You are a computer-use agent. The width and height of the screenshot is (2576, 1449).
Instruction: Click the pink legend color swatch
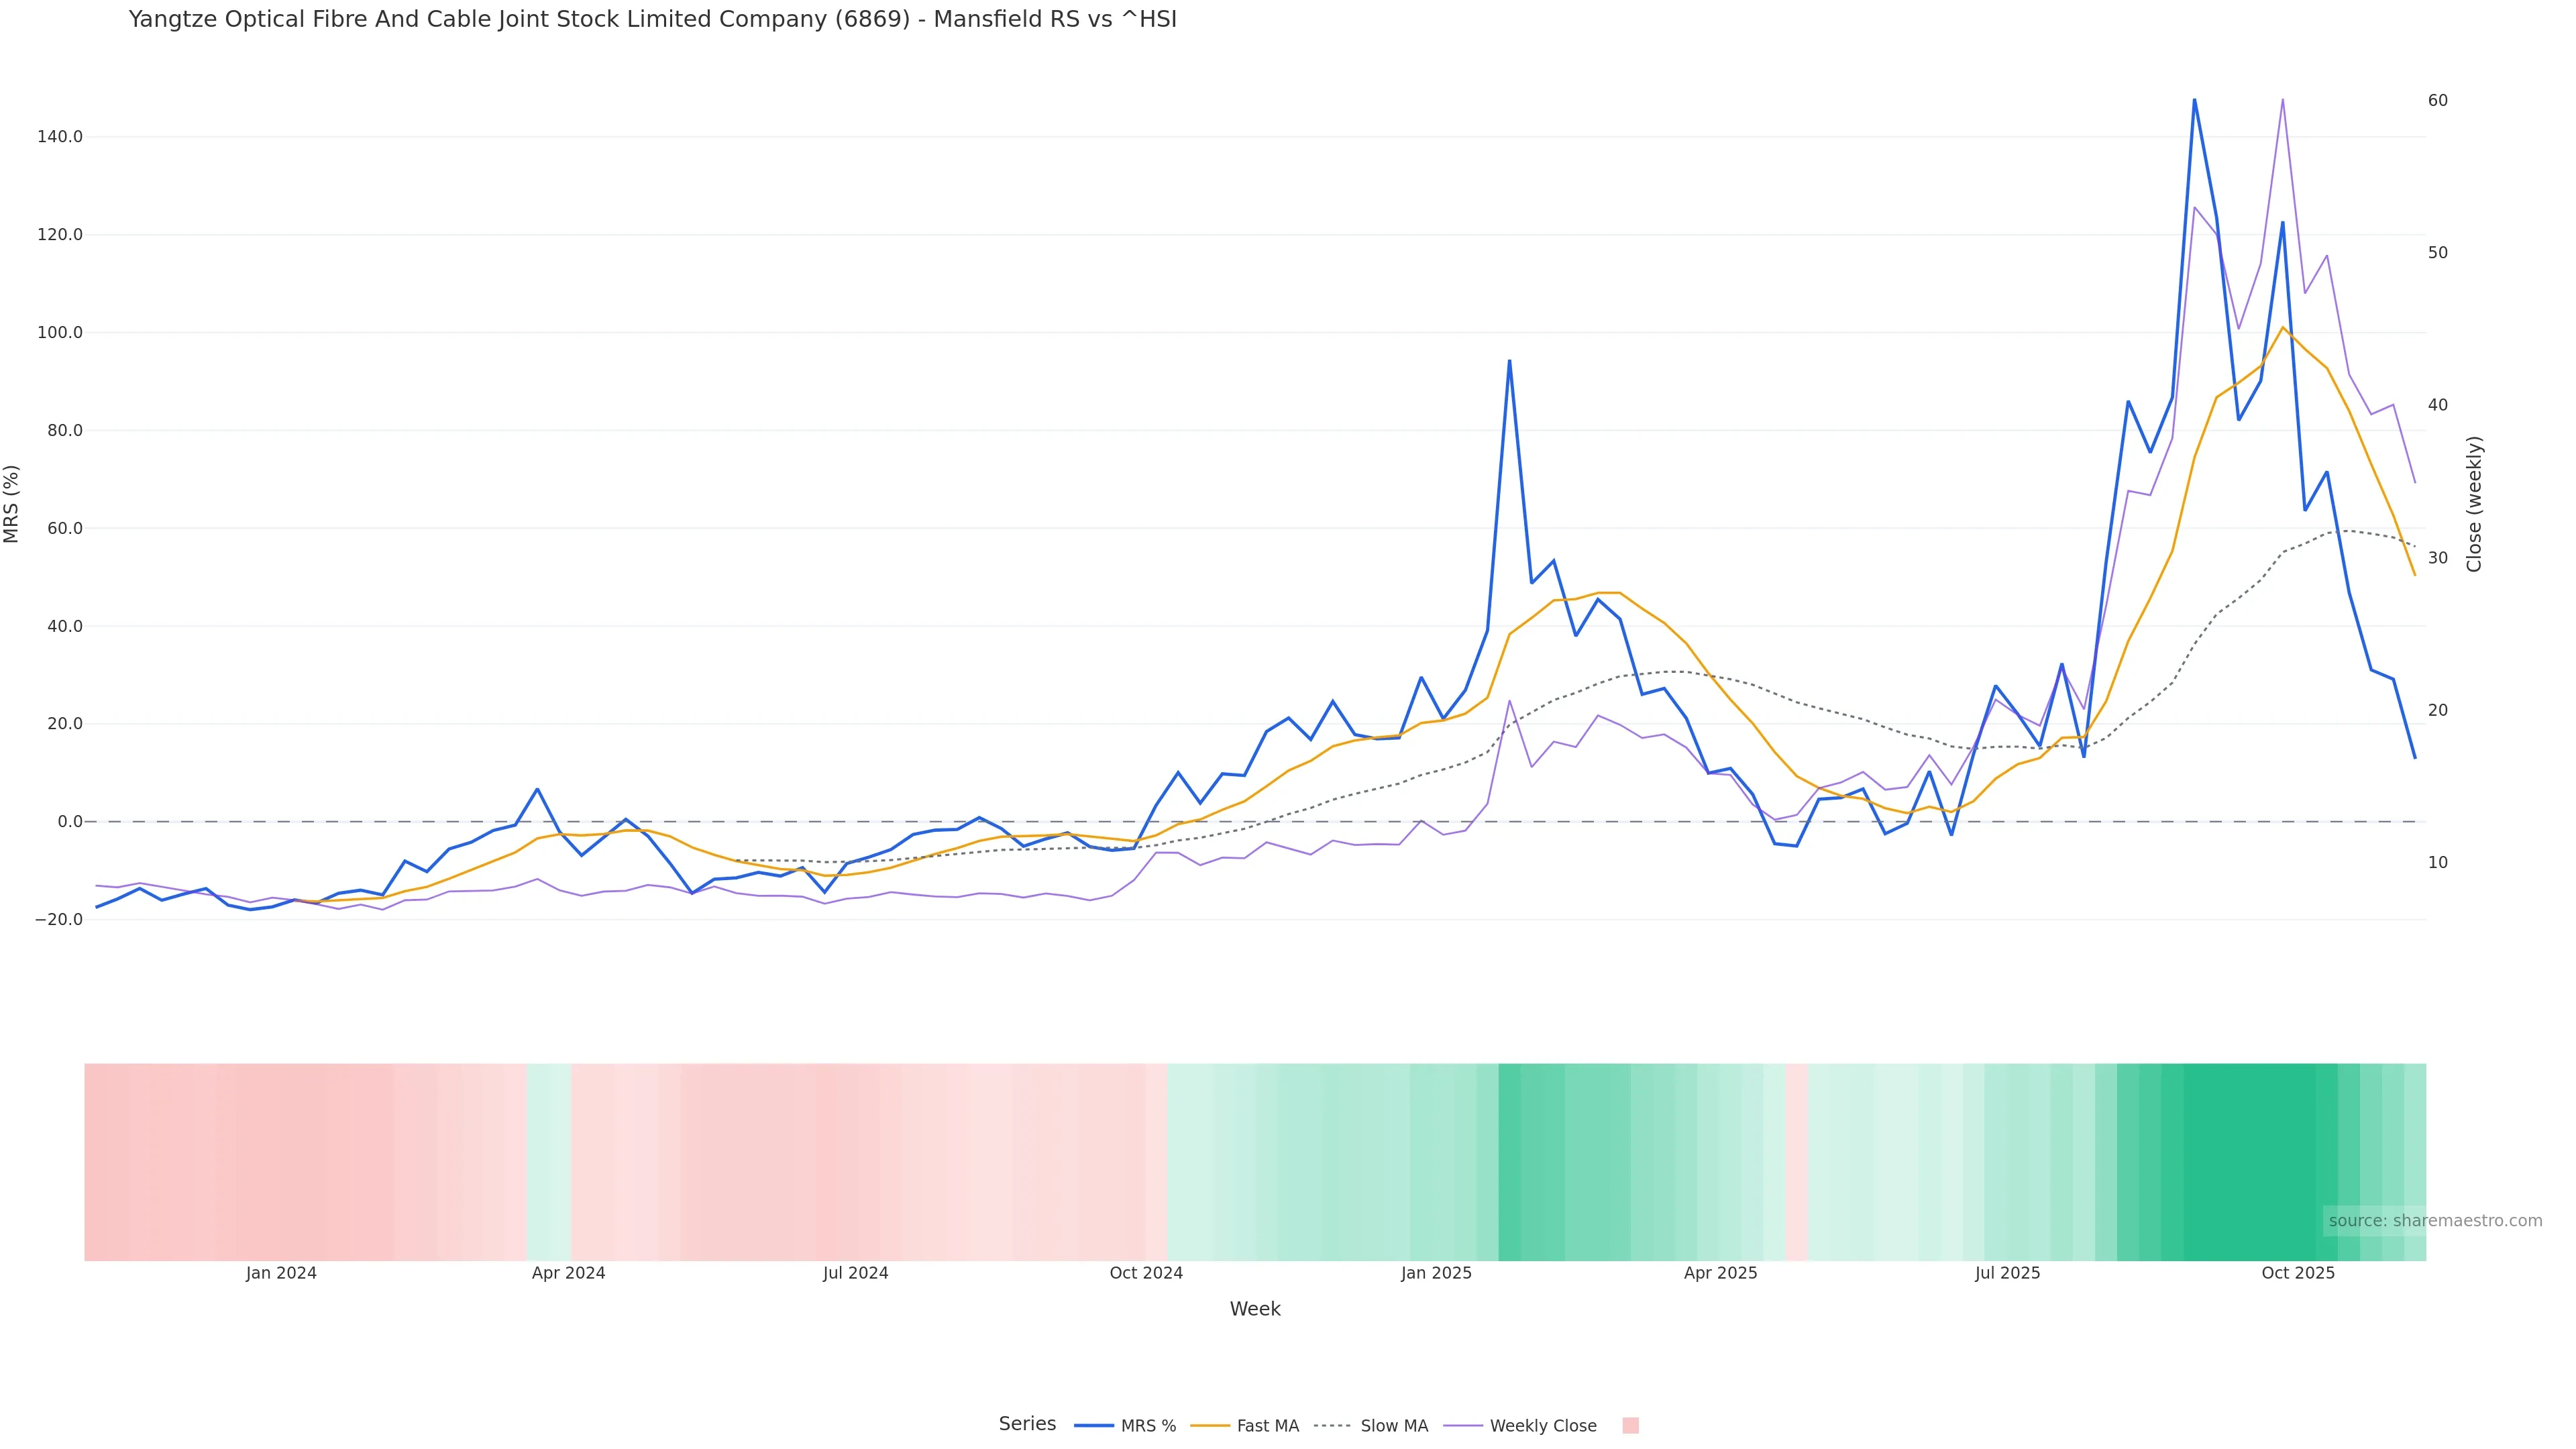coord(1630,1426)
